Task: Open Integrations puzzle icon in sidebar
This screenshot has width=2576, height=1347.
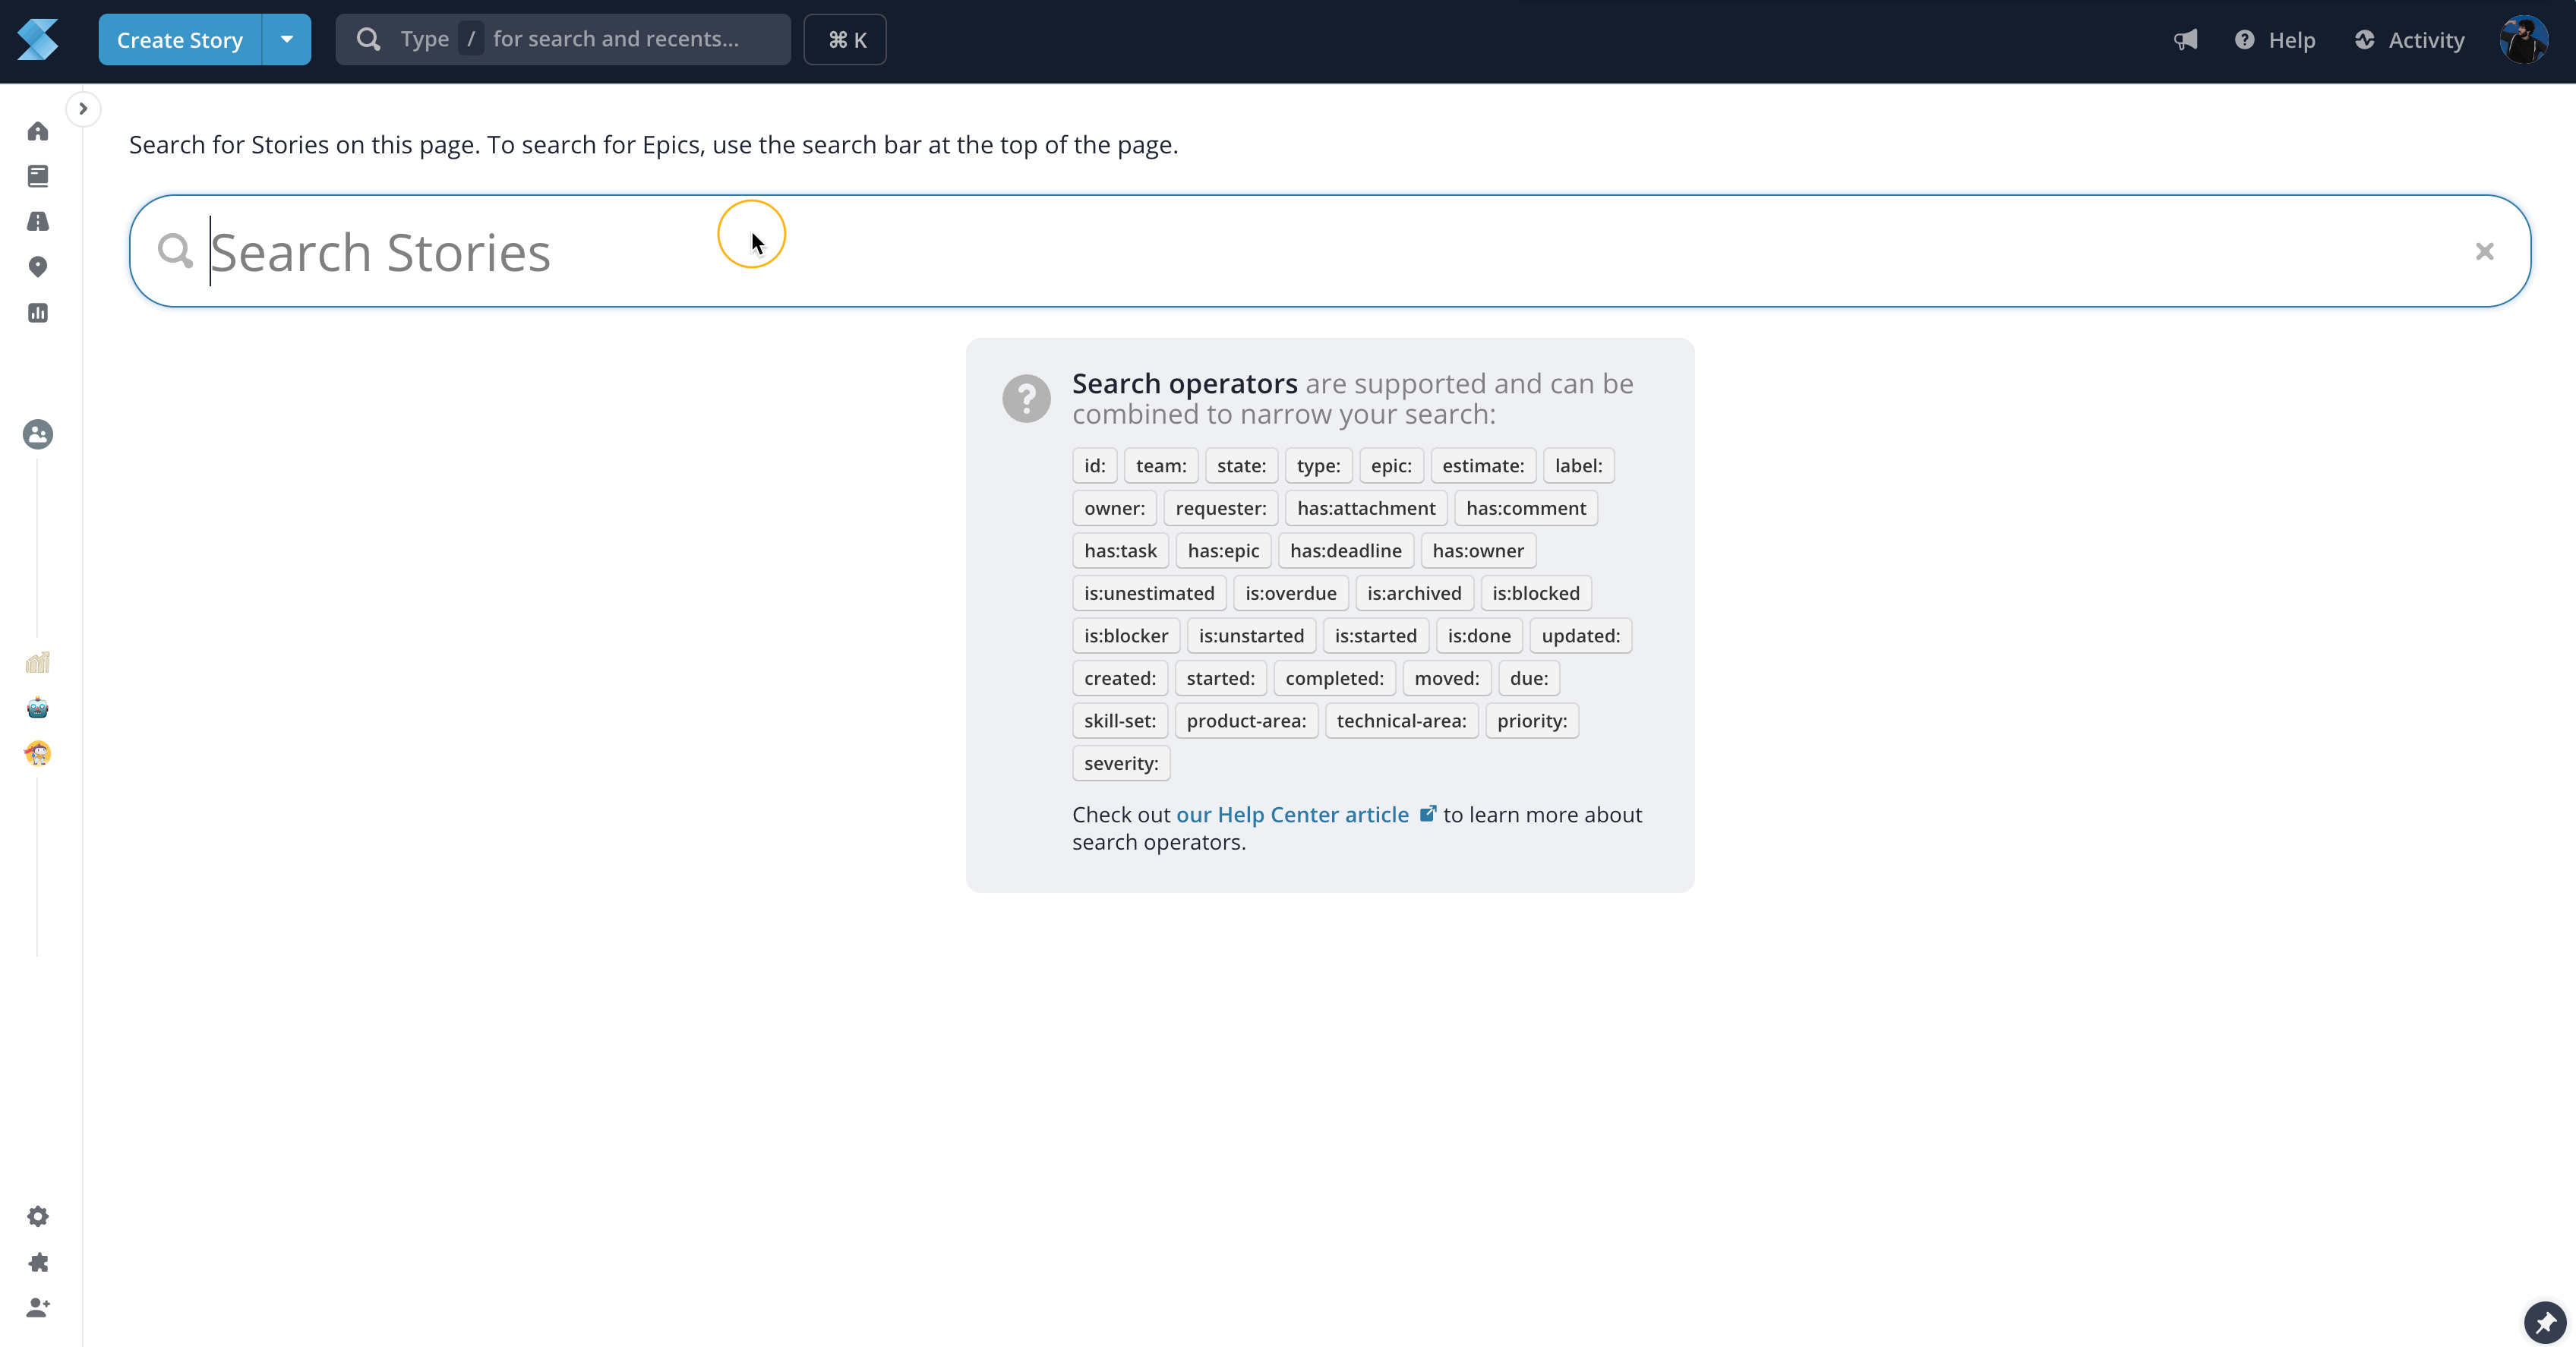Action: 38,1262
